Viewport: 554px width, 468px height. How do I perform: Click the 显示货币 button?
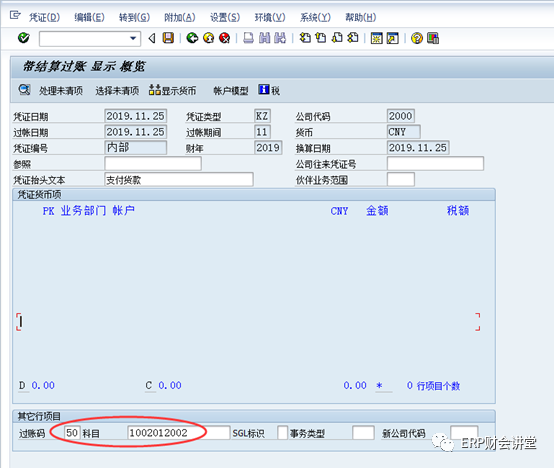click(x=172, y=90)
